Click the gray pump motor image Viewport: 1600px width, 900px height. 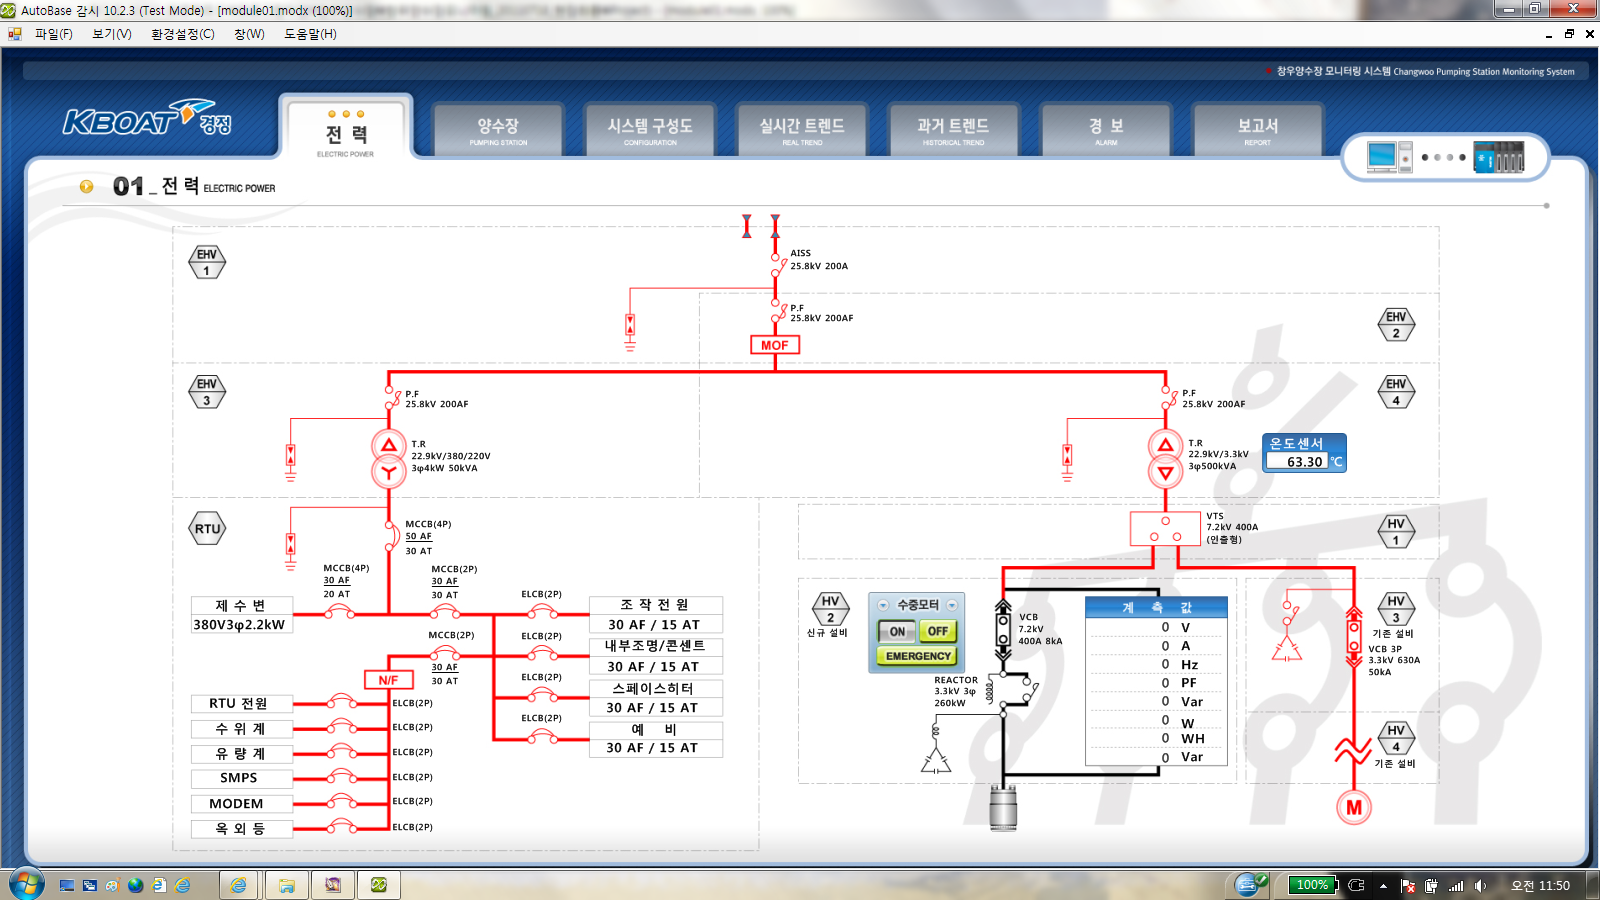click(x=1003, y=808)
